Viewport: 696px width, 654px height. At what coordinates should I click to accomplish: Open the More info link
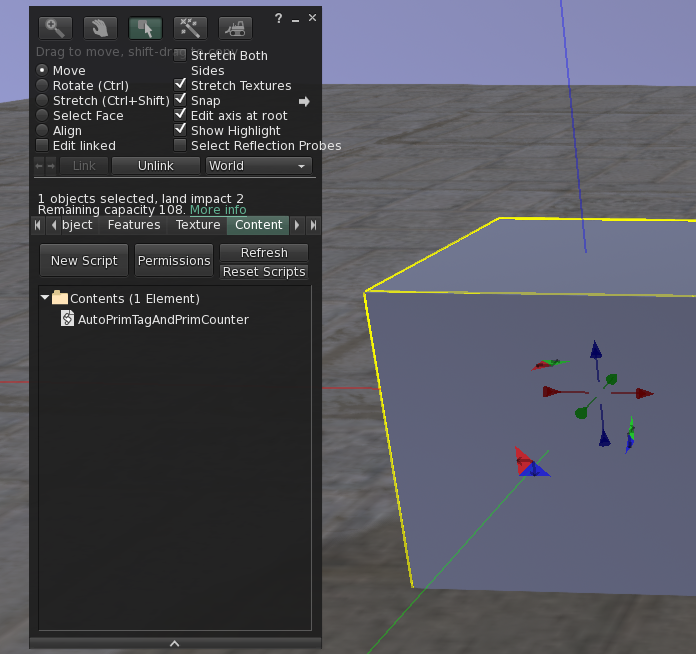(218, 210)
